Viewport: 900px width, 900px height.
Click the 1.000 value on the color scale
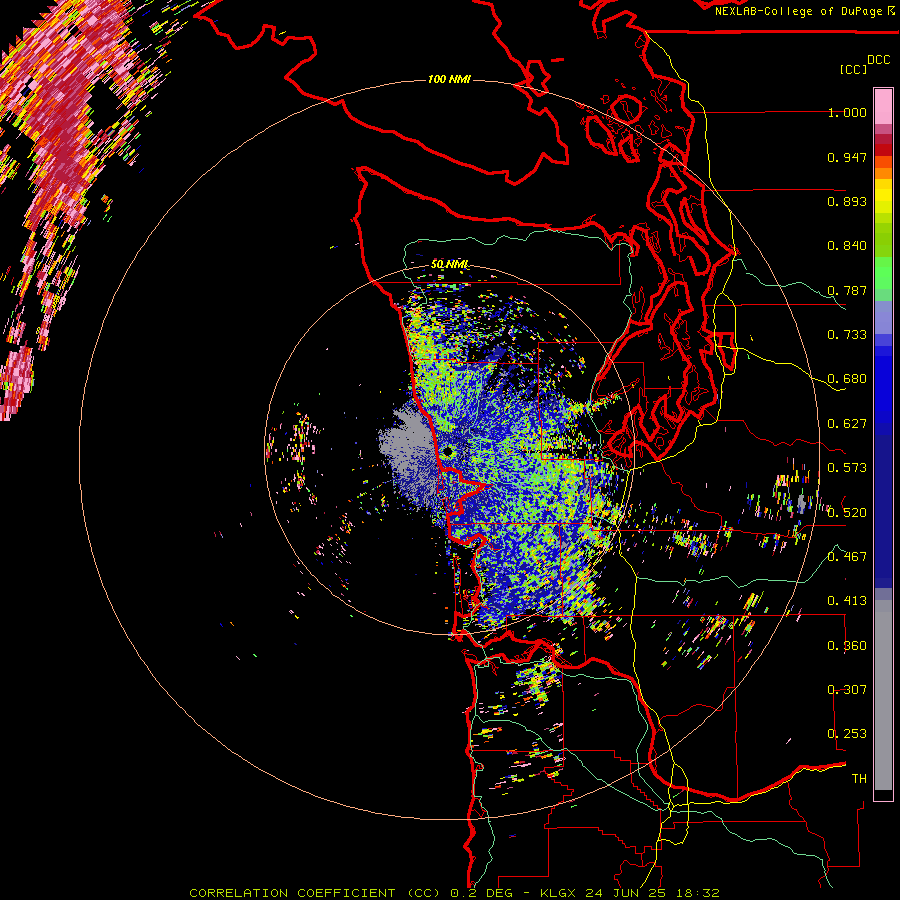point(847,112)
